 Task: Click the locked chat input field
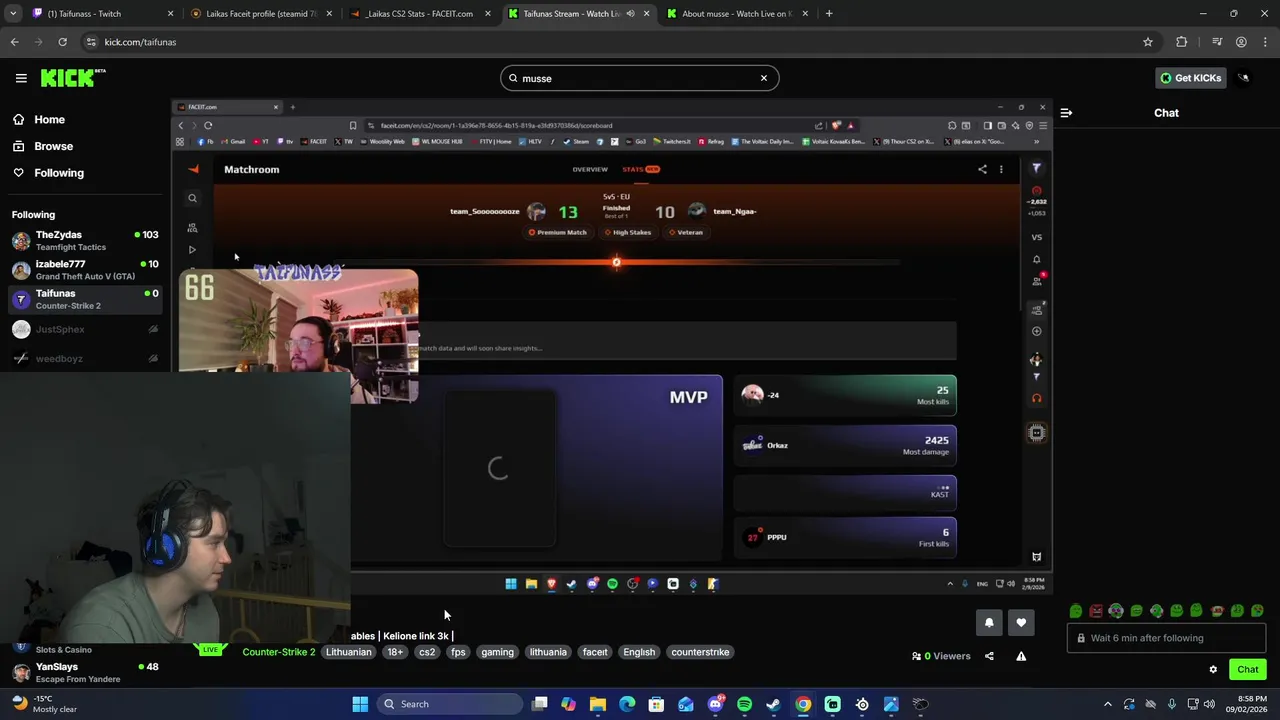[x=1166, y=638]
